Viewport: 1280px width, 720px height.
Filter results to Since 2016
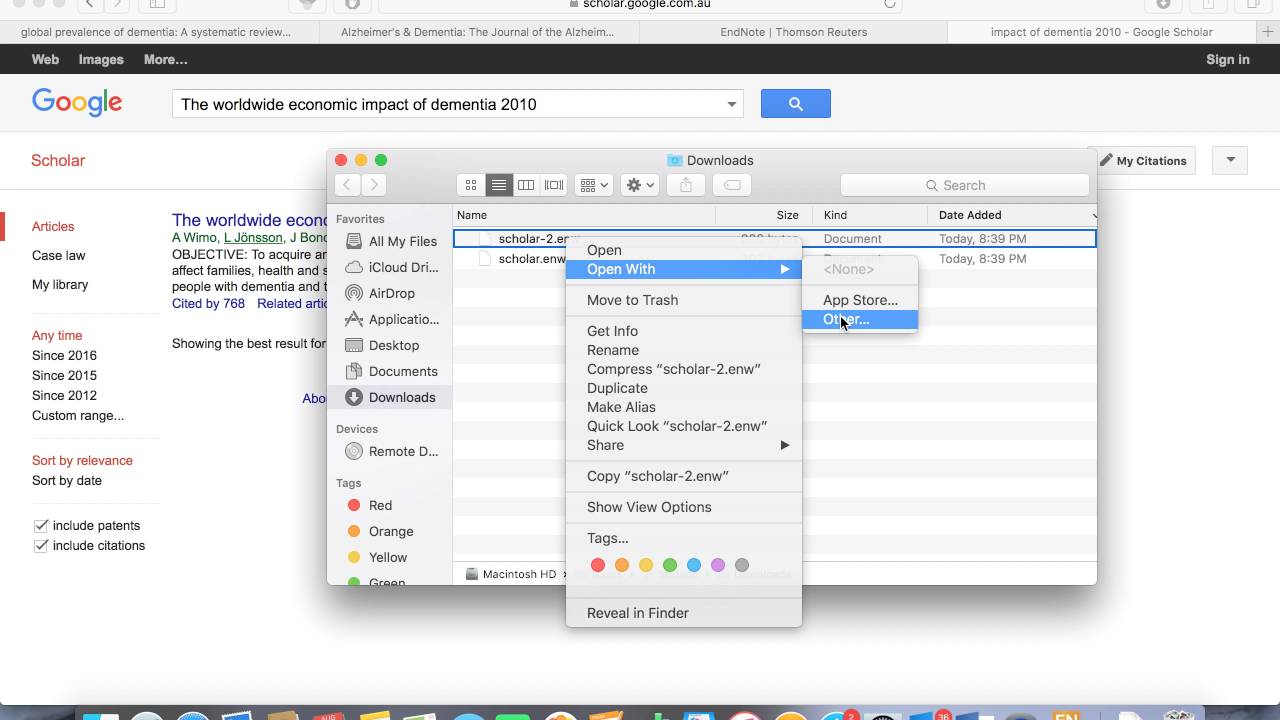click(64, 356)
